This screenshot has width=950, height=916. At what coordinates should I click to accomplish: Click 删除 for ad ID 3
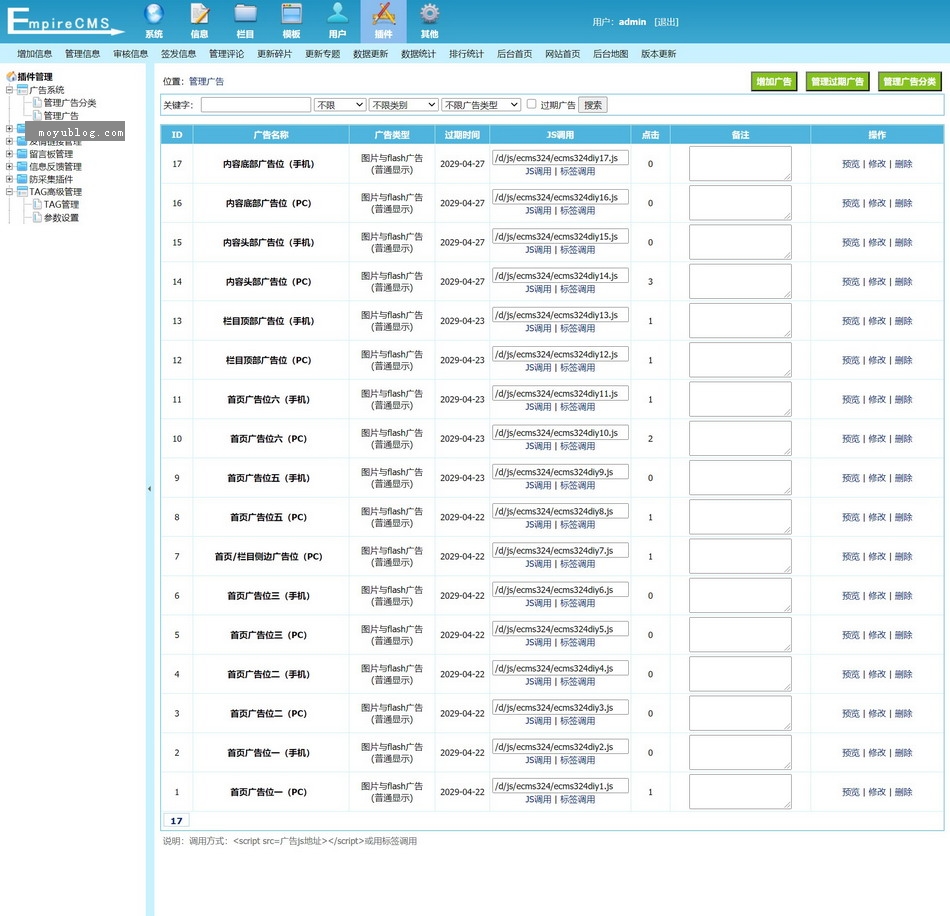tap(903, 714)
